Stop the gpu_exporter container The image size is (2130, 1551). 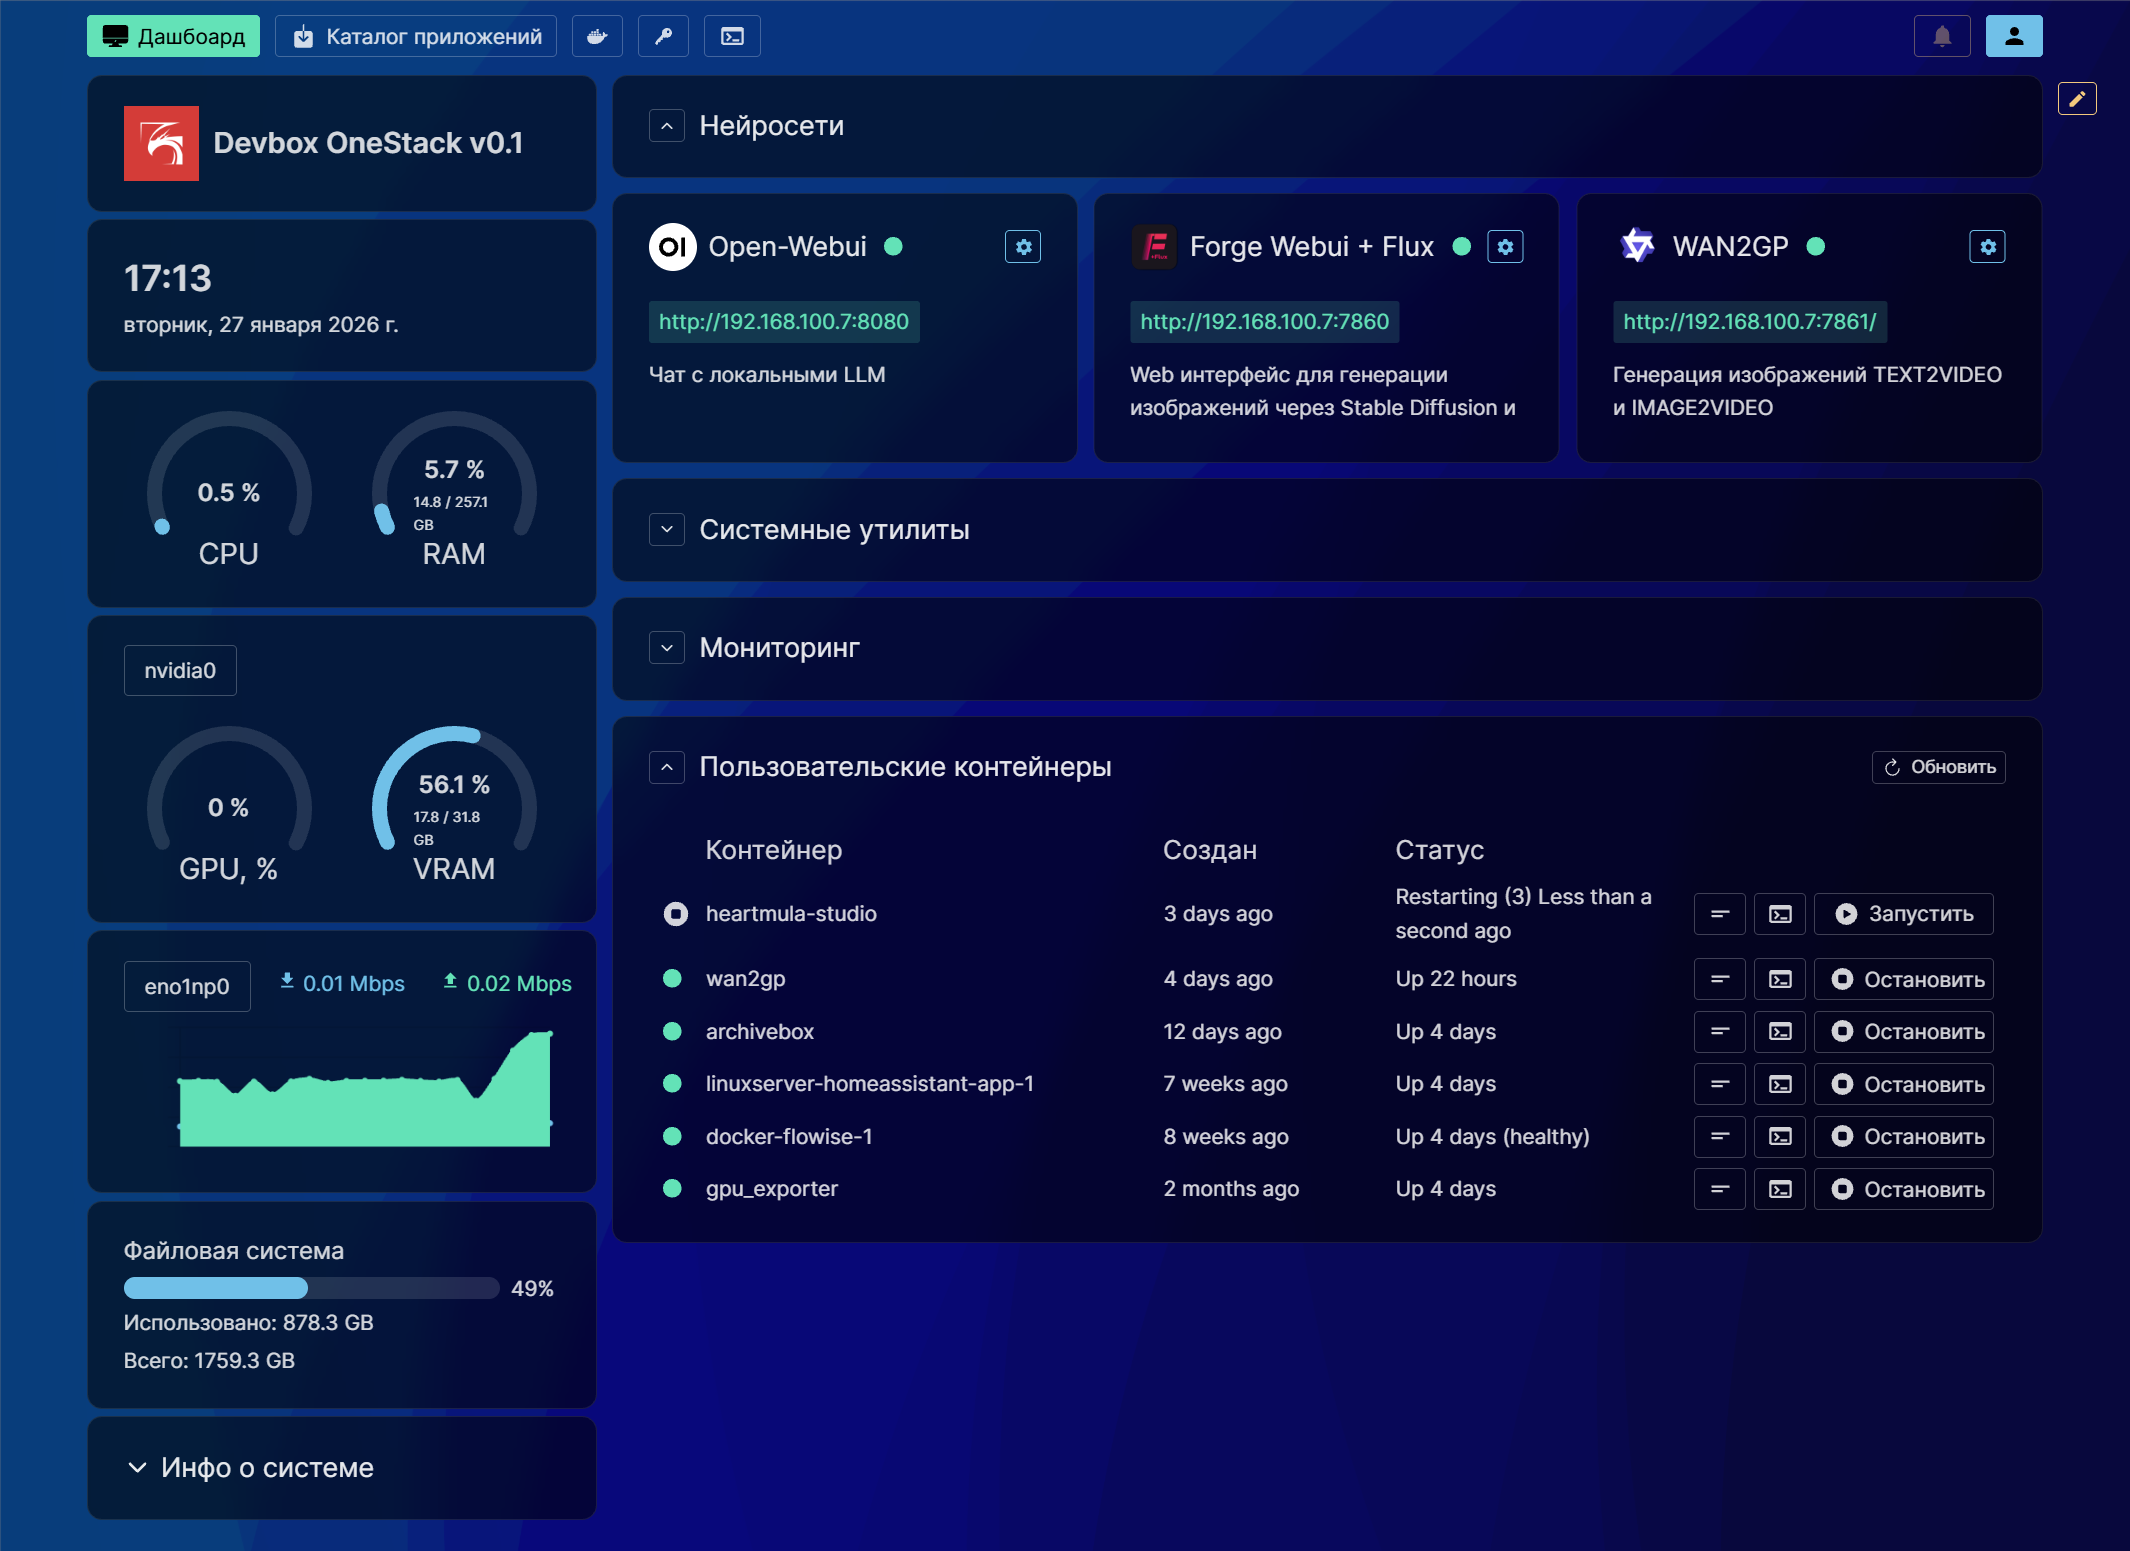(1904, 1189)
